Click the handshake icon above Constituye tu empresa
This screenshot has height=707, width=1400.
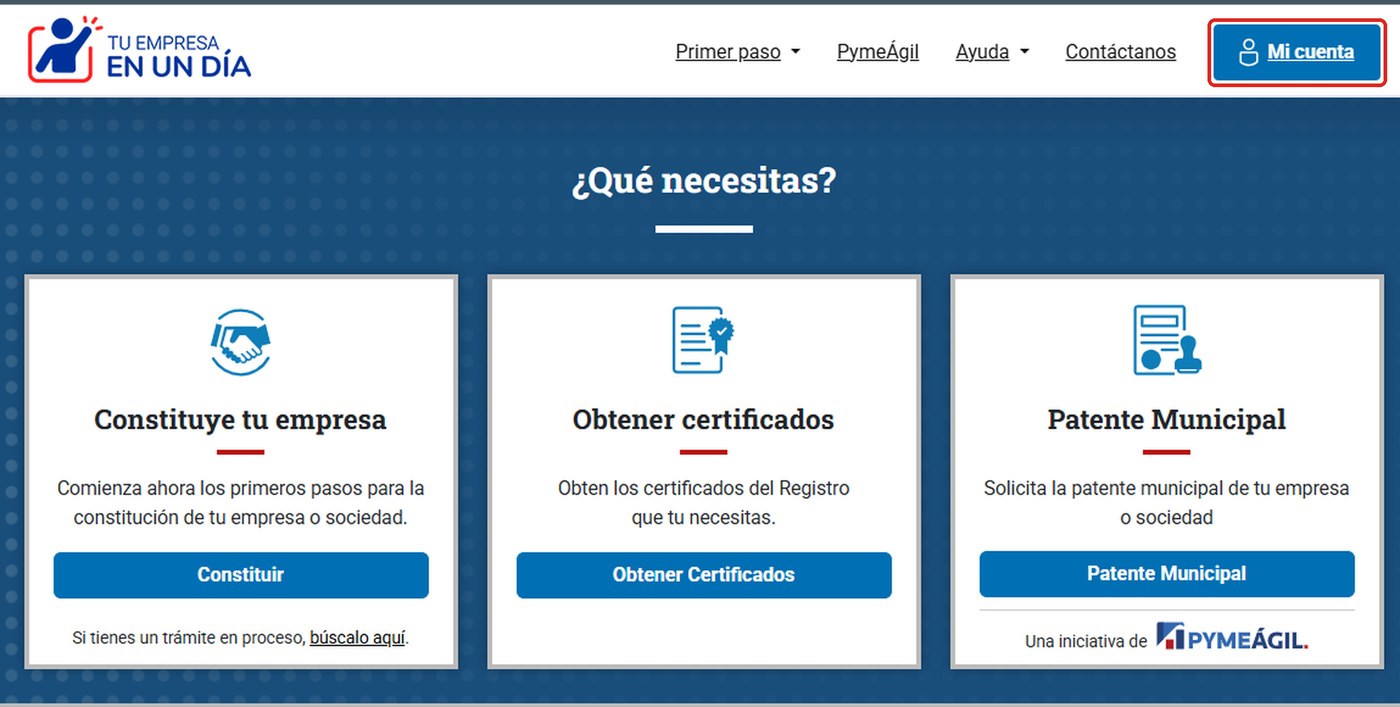click(x=240, y=342)
